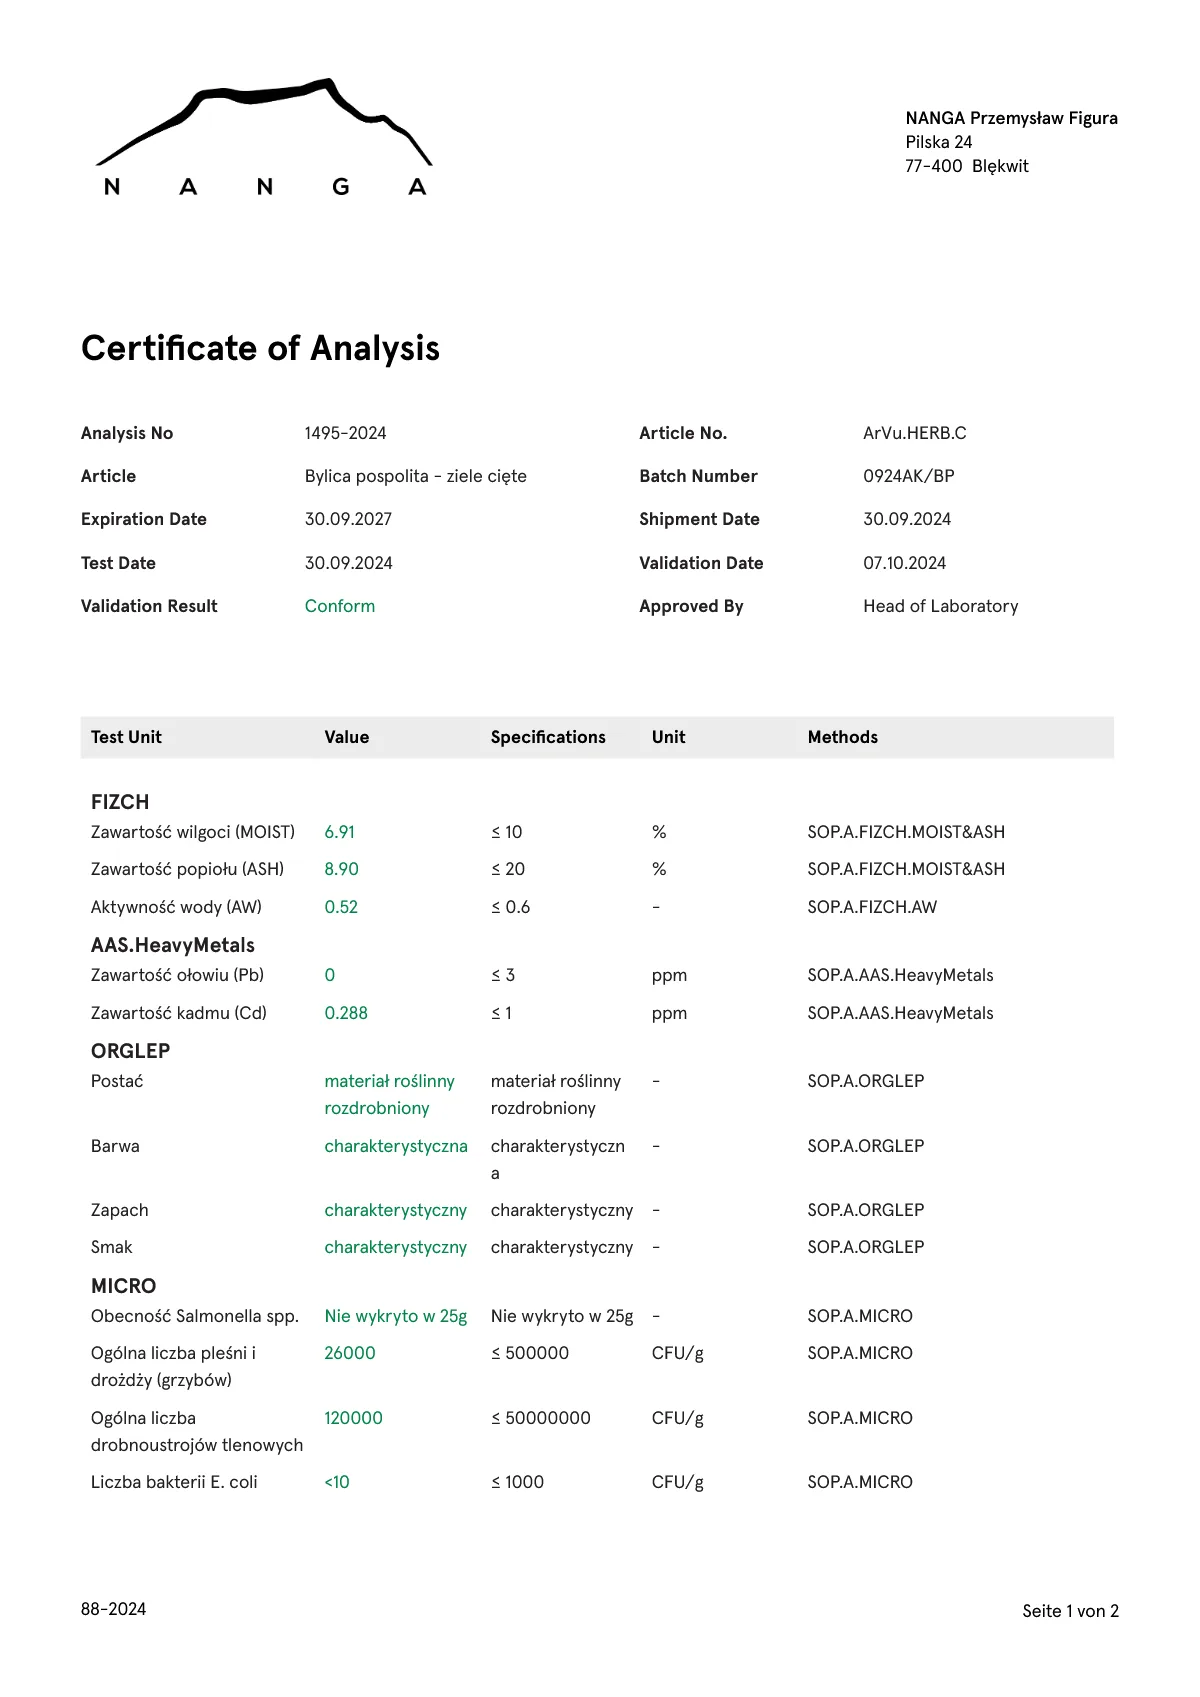Screen dimensions: 1200x1697
Task: Select the "ORGLEP" section heading
Action: [x=130, y=1051]
